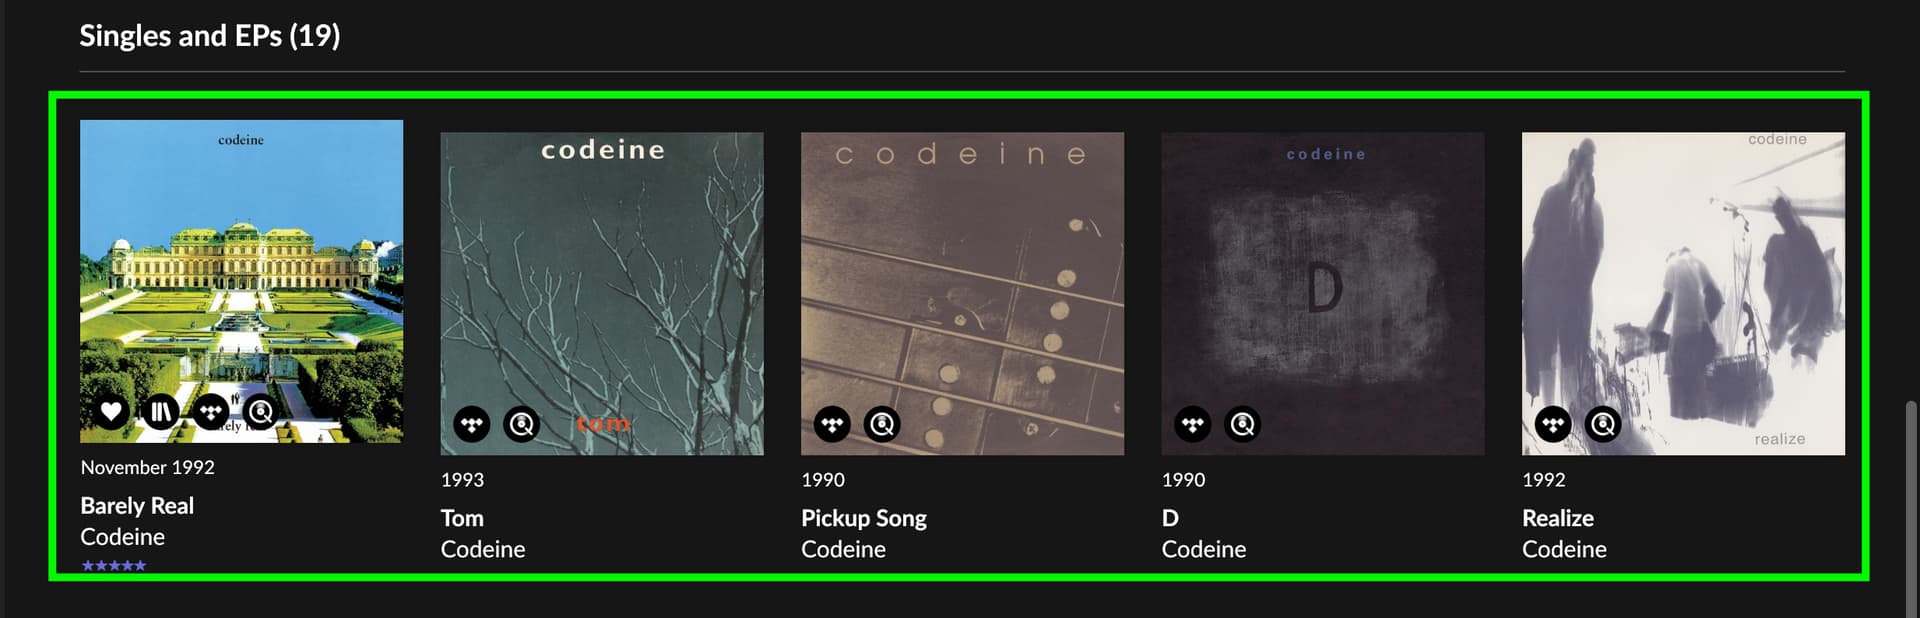Open the Pickup Song title link
This screenshot has width=1920, height=618.
pos(863,518)
